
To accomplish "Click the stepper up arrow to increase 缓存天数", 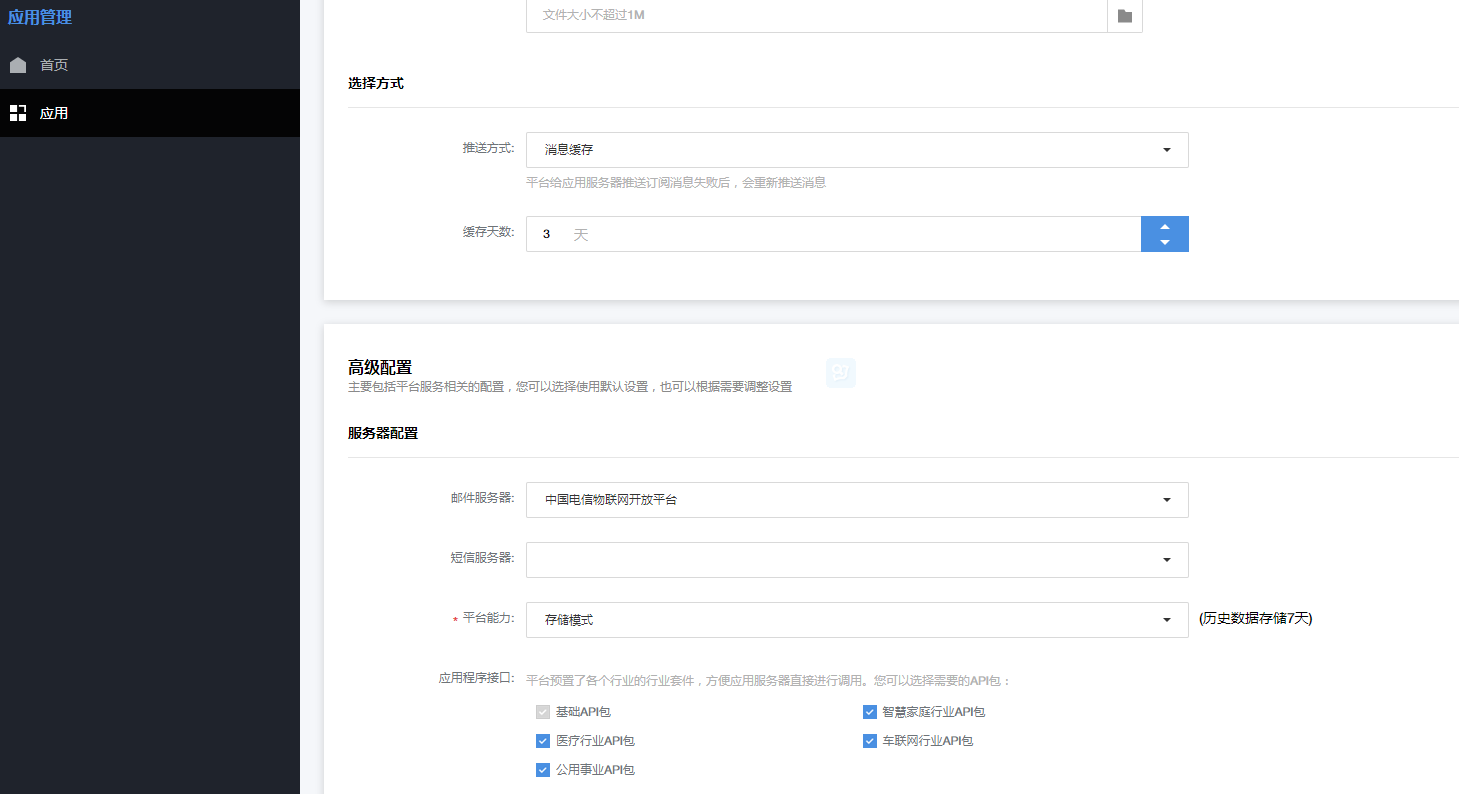I will (1164, 226).
